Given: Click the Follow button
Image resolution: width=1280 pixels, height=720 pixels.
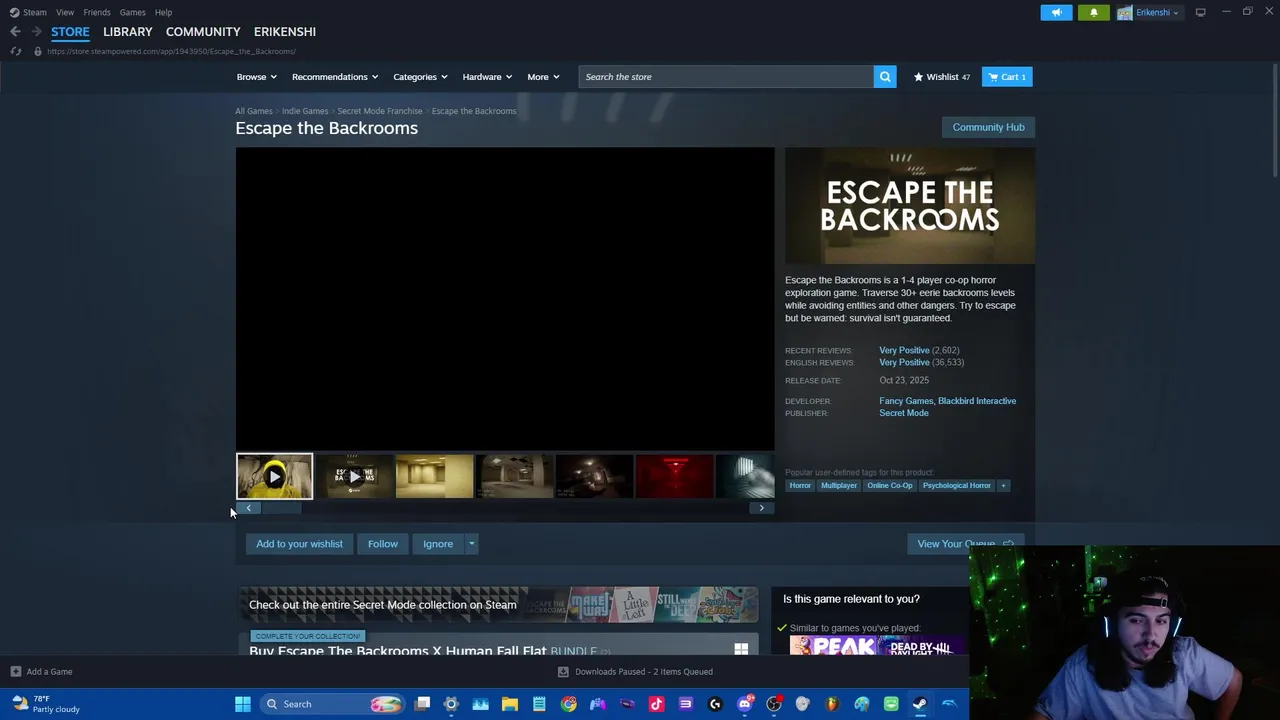Looking at the screenshot, I should pyautogui.click(x=382, y=544).
